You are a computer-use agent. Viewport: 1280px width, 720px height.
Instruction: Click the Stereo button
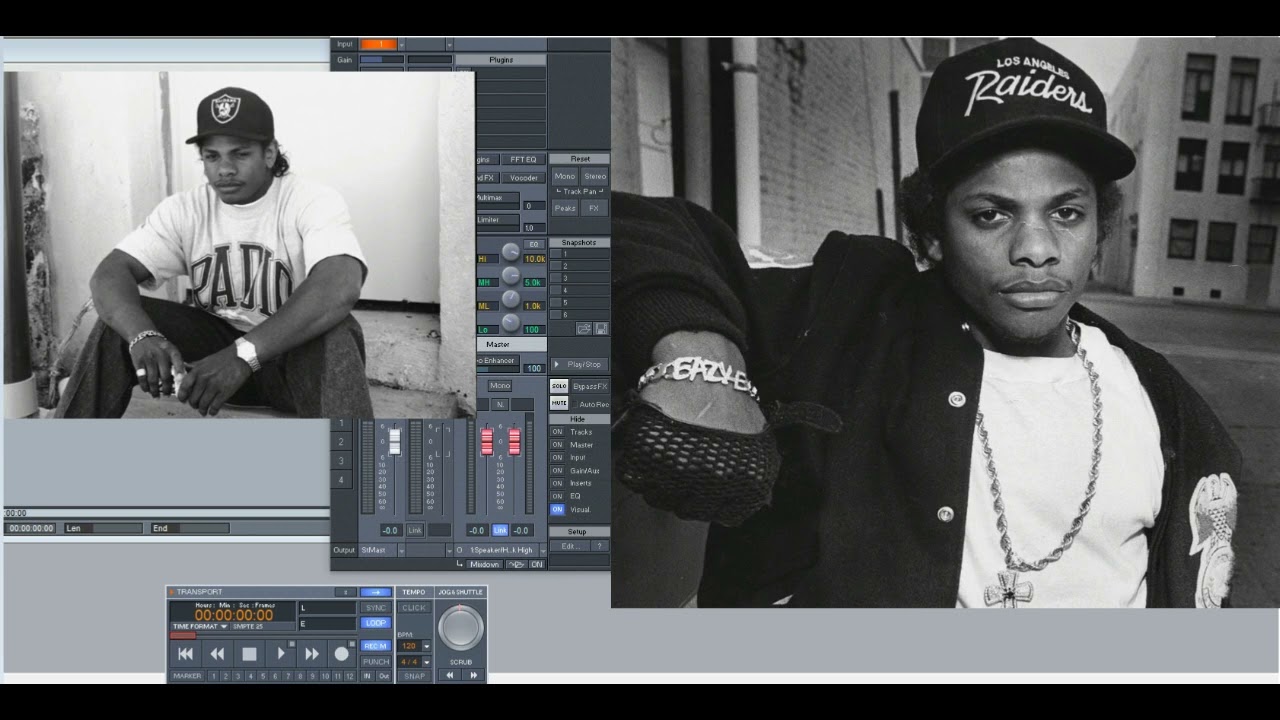pyautogui.click(x=595, y=177)
